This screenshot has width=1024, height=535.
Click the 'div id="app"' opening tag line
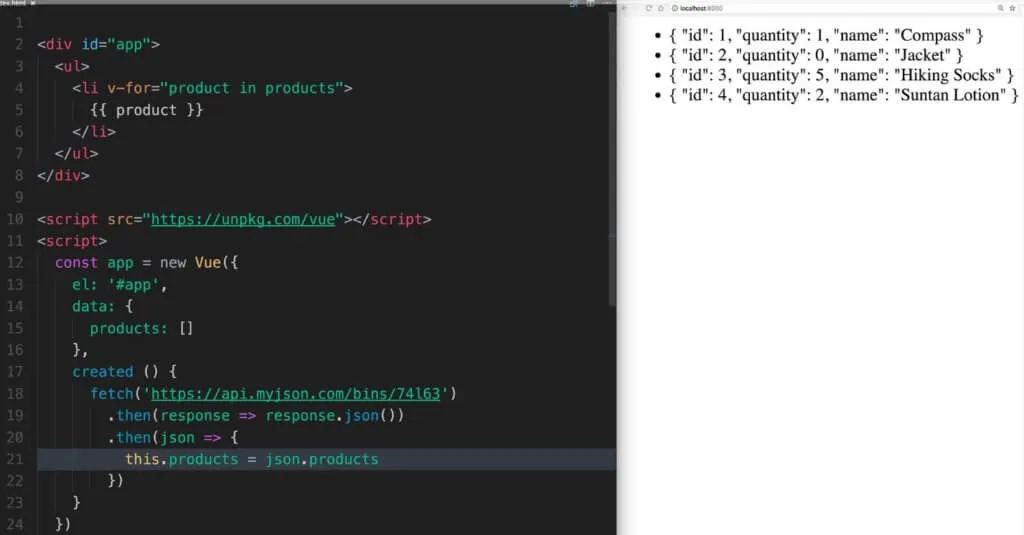point(99,44)
